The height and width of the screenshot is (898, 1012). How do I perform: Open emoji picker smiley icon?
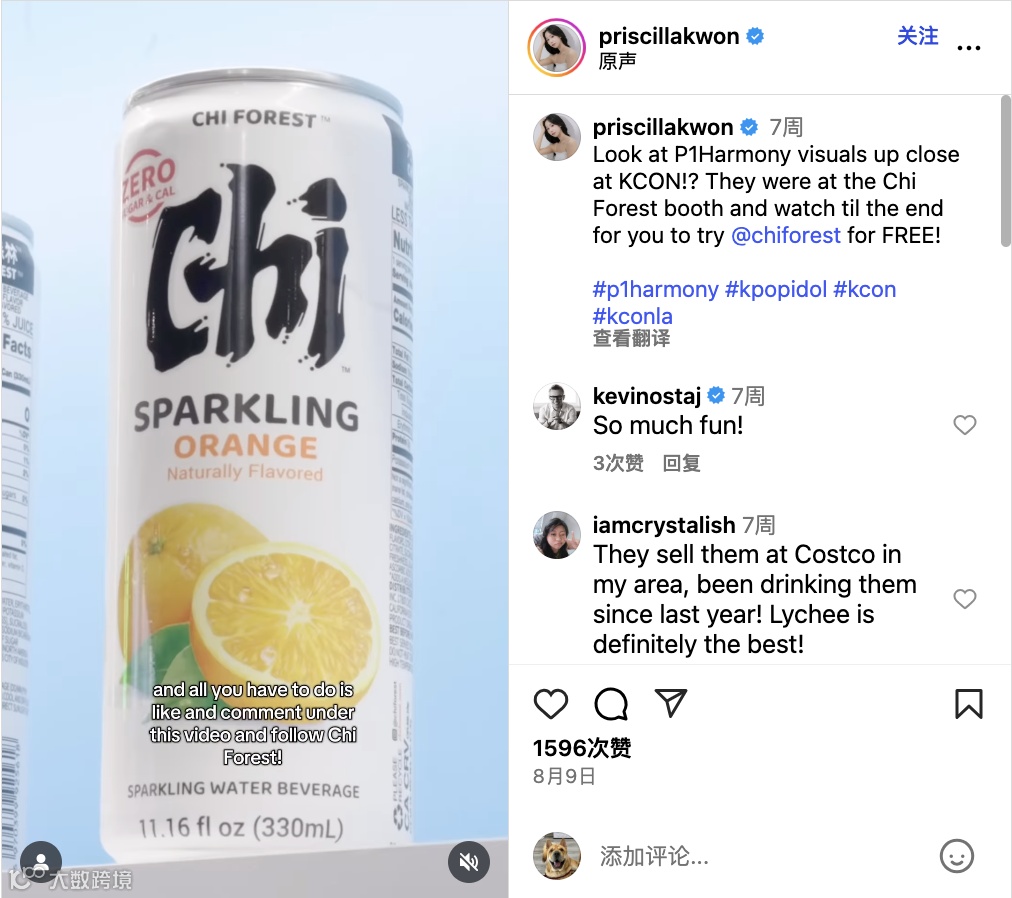click(x=956, y=856)
